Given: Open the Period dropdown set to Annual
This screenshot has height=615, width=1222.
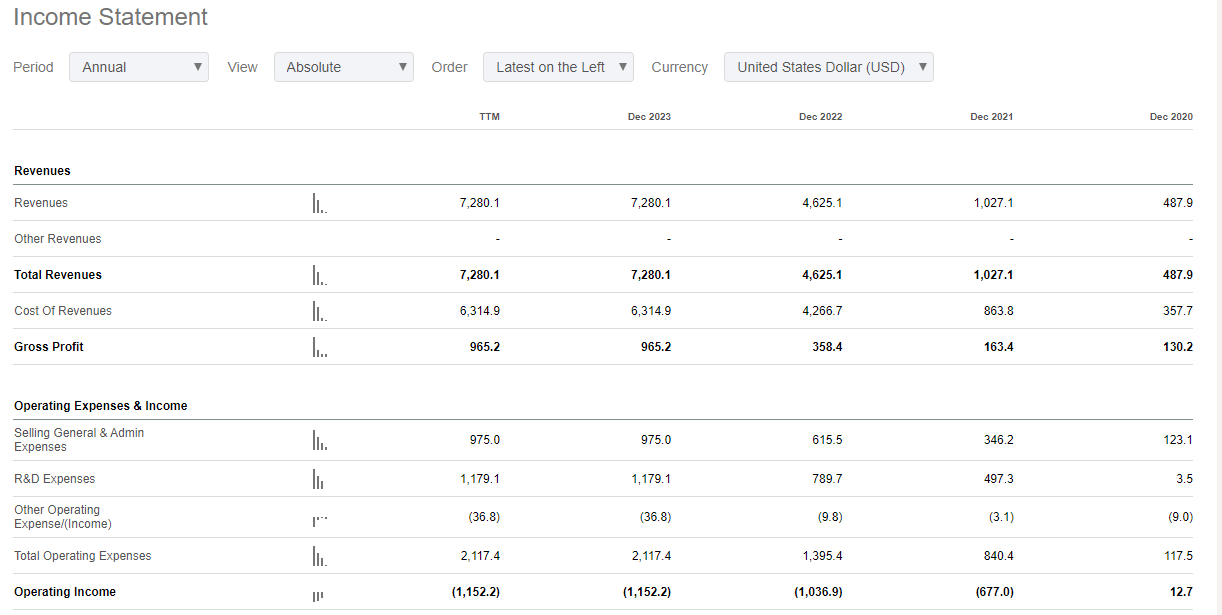Looking at the screenshot, I should (139, 67).
